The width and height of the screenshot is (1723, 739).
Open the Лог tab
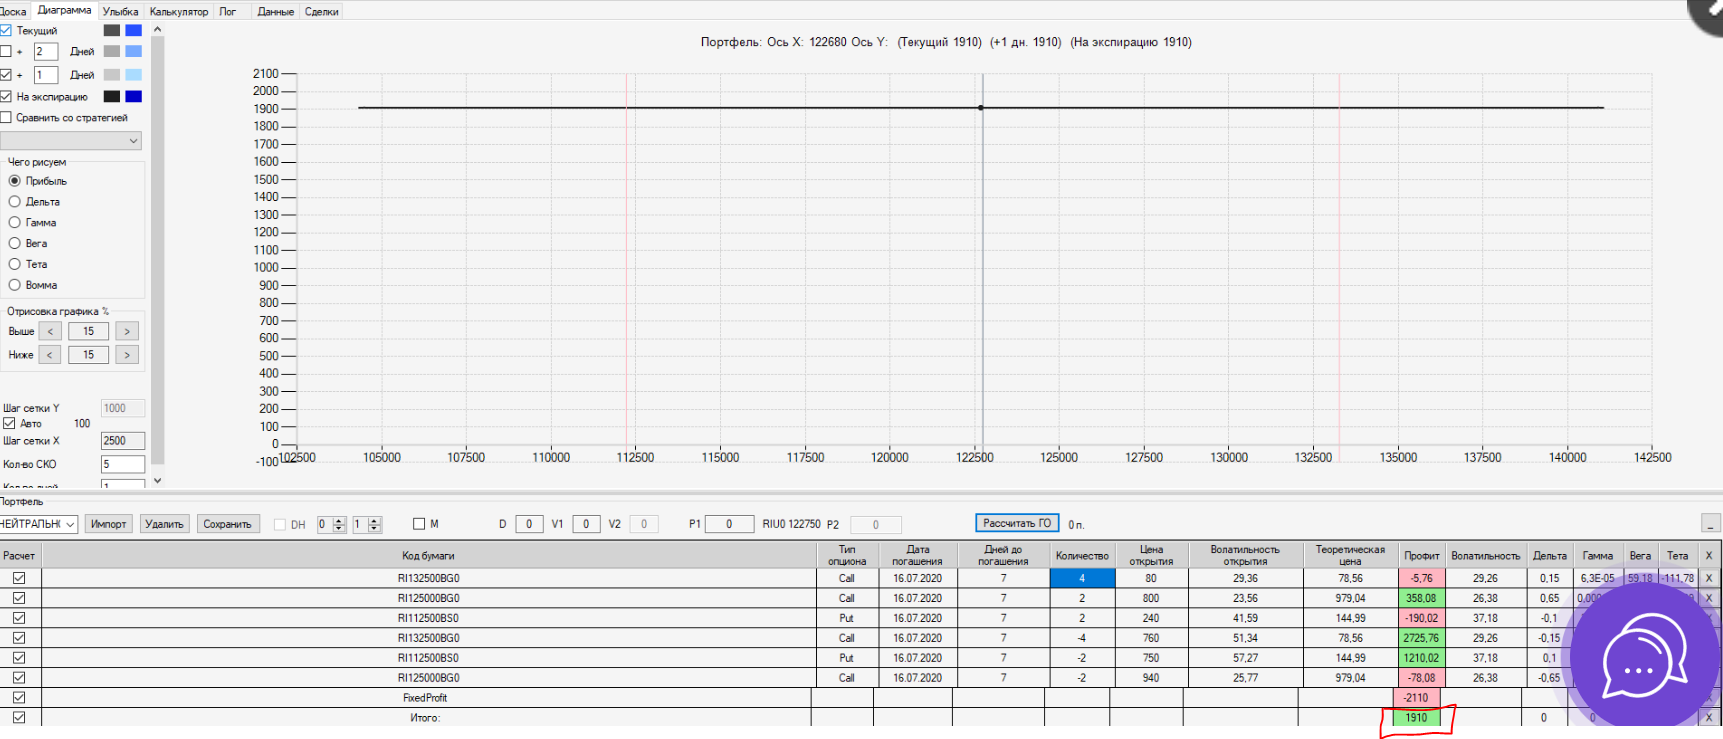click(x=228, y=12)
